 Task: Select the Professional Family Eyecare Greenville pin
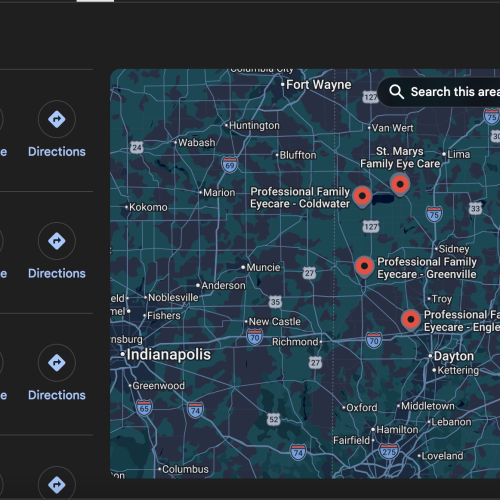(x=364, y=267)
